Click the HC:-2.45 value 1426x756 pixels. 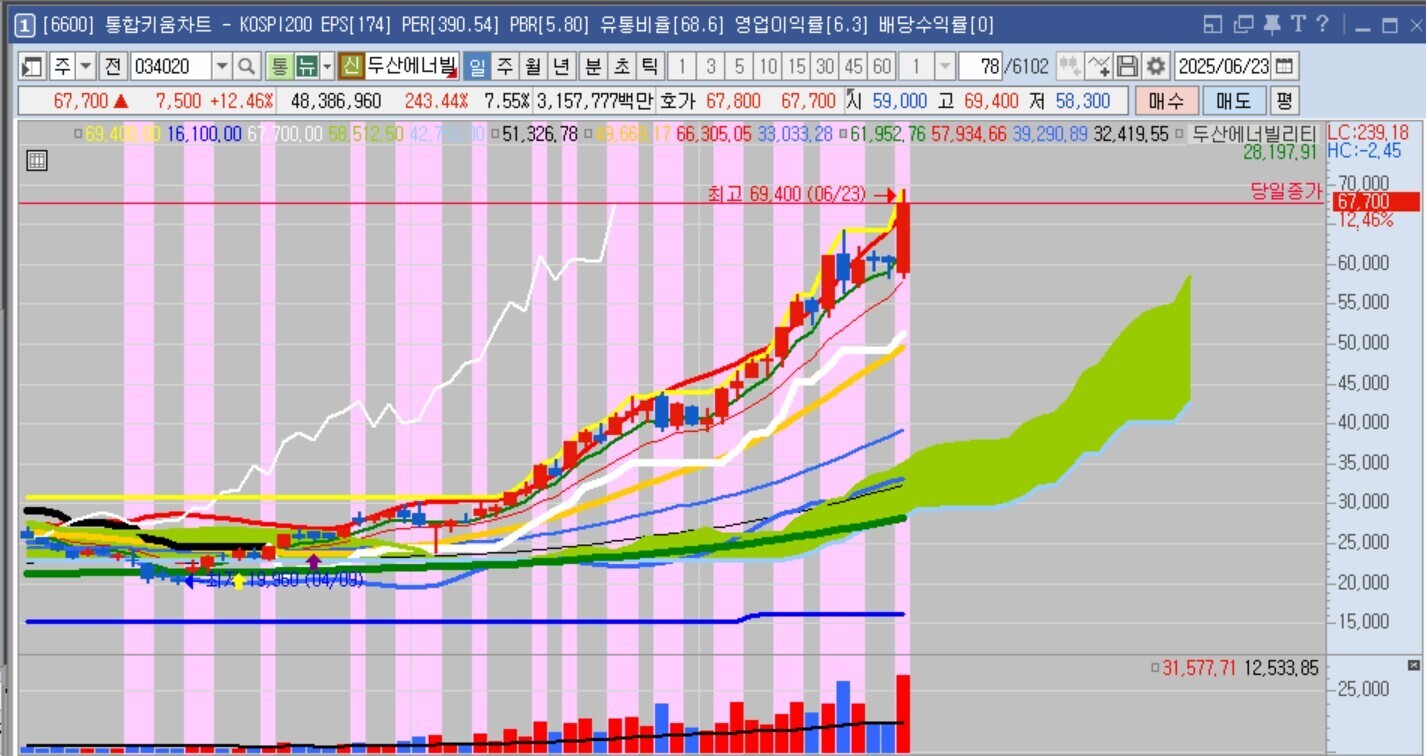(x=1364, y=150)
